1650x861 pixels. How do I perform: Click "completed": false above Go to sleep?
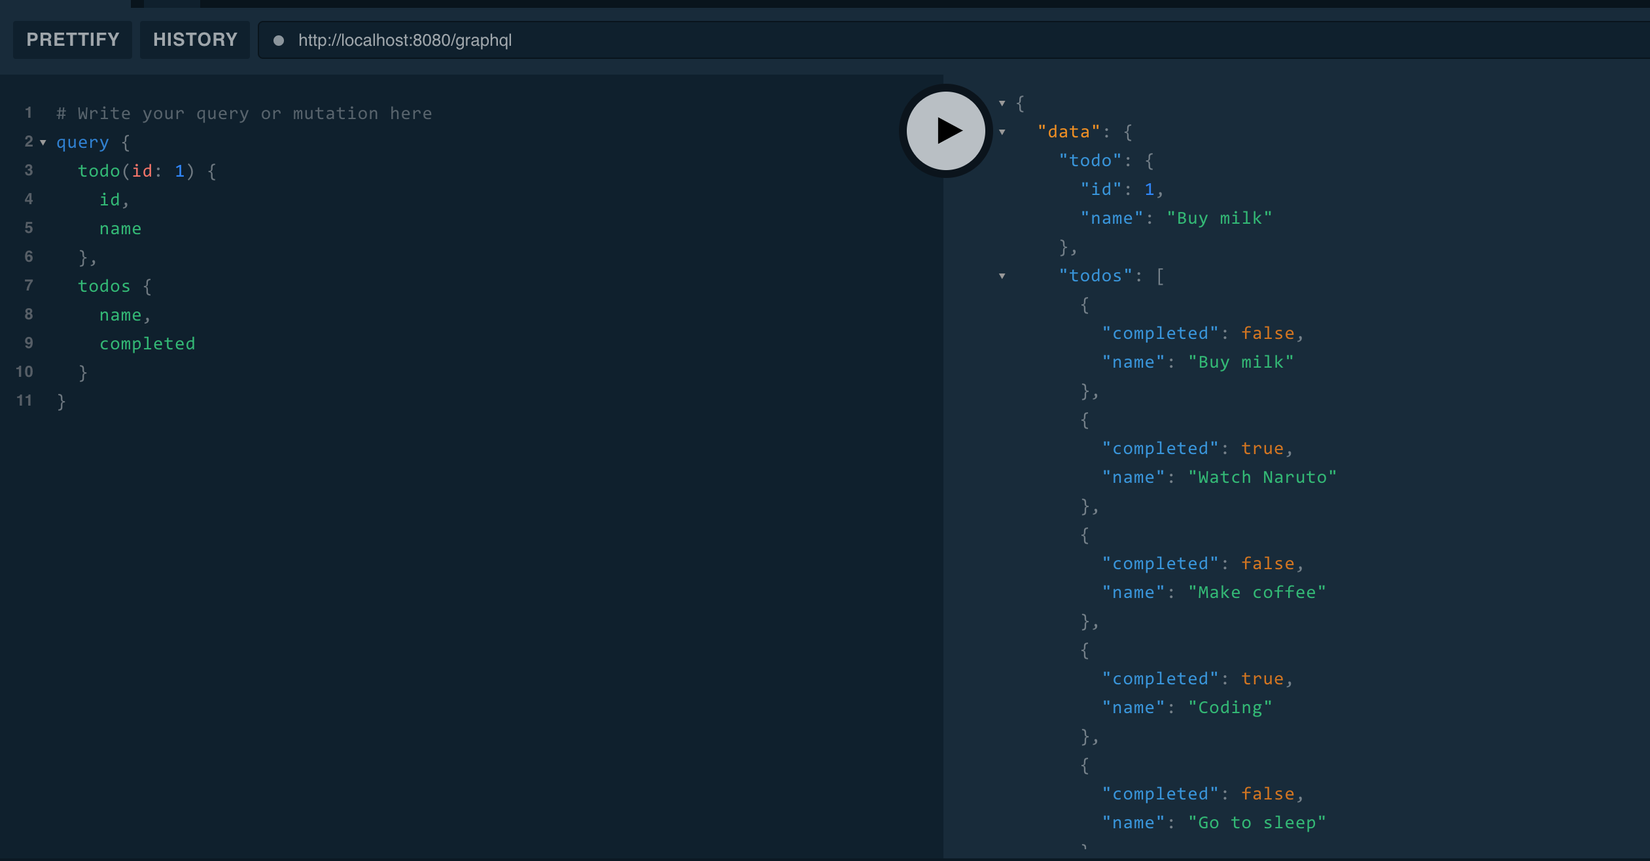1203,794
